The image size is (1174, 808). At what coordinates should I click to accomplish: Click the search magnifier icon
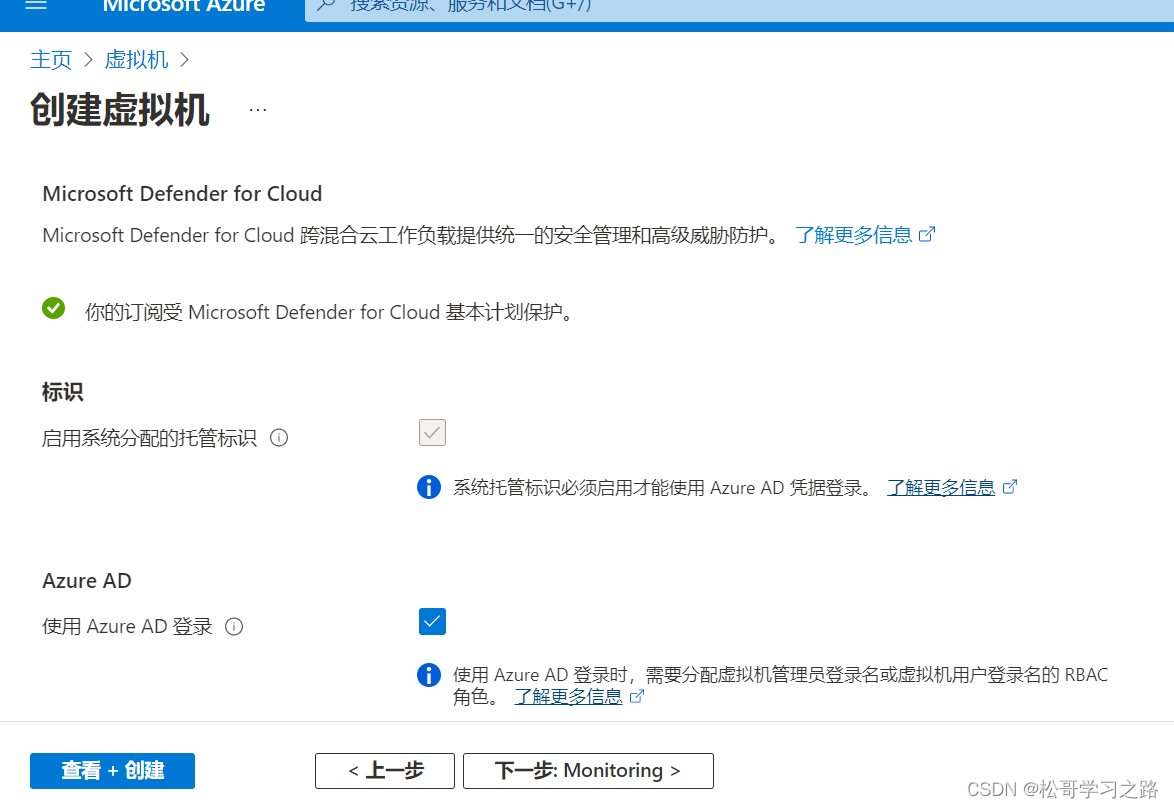pos(326,5)
